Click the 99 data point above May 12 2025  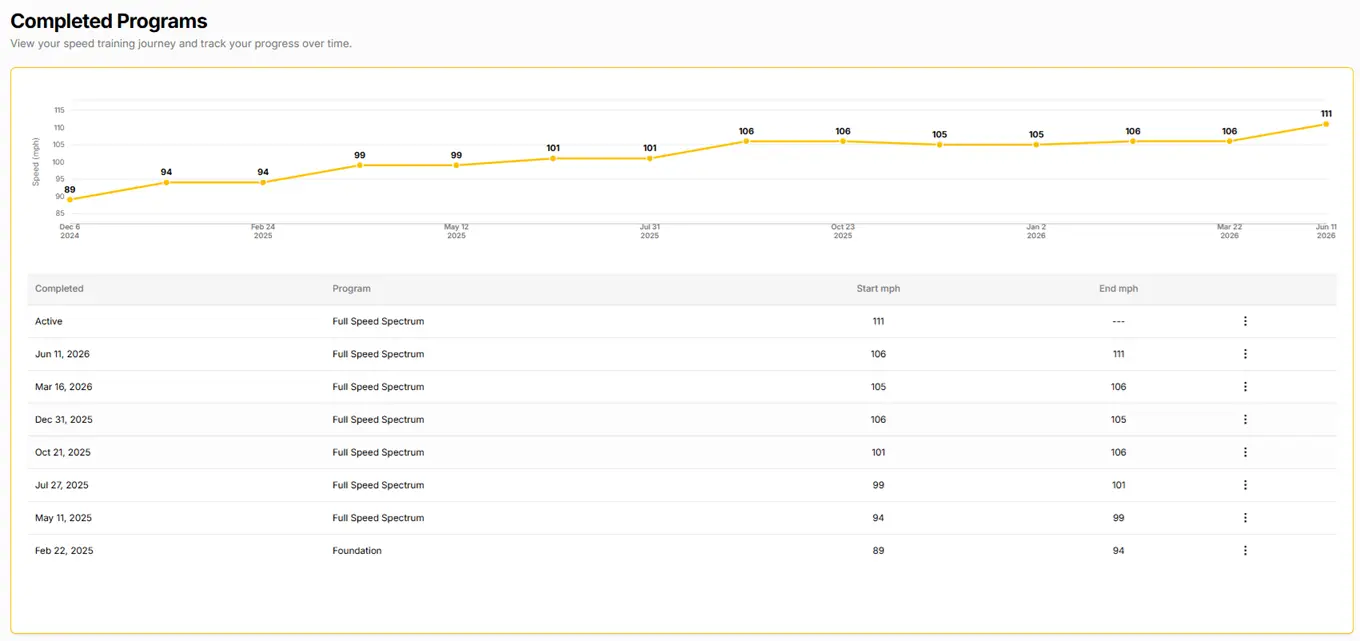[x=456, y=165]
